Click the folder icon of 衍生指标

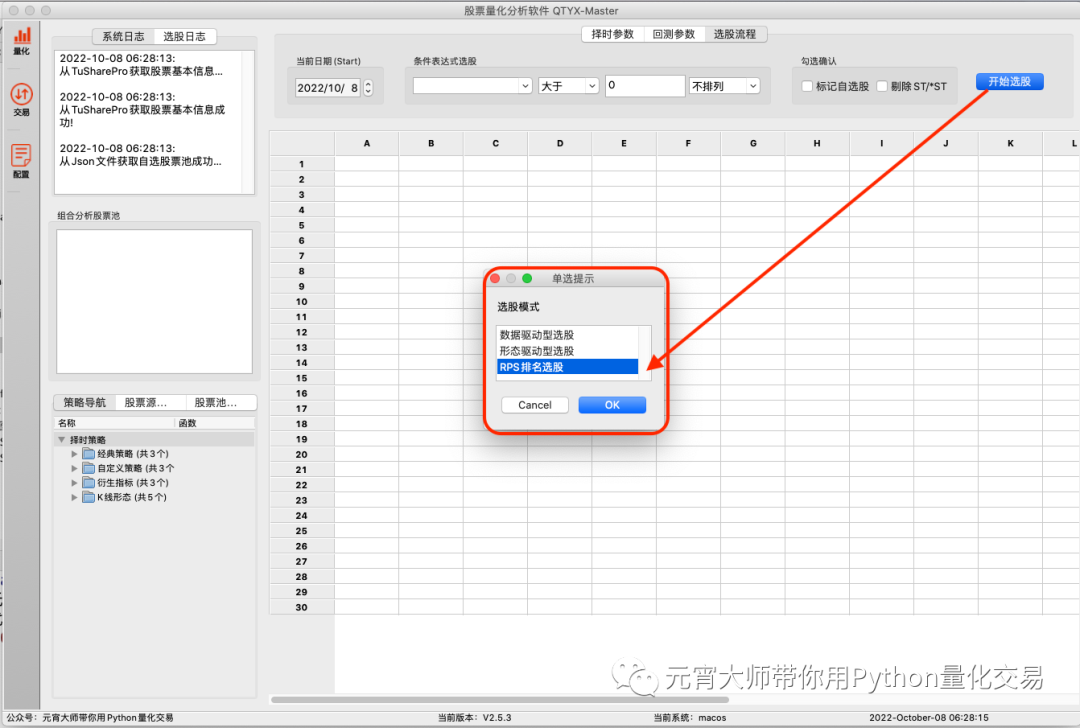pyautogui.click(x=88, y=482)
